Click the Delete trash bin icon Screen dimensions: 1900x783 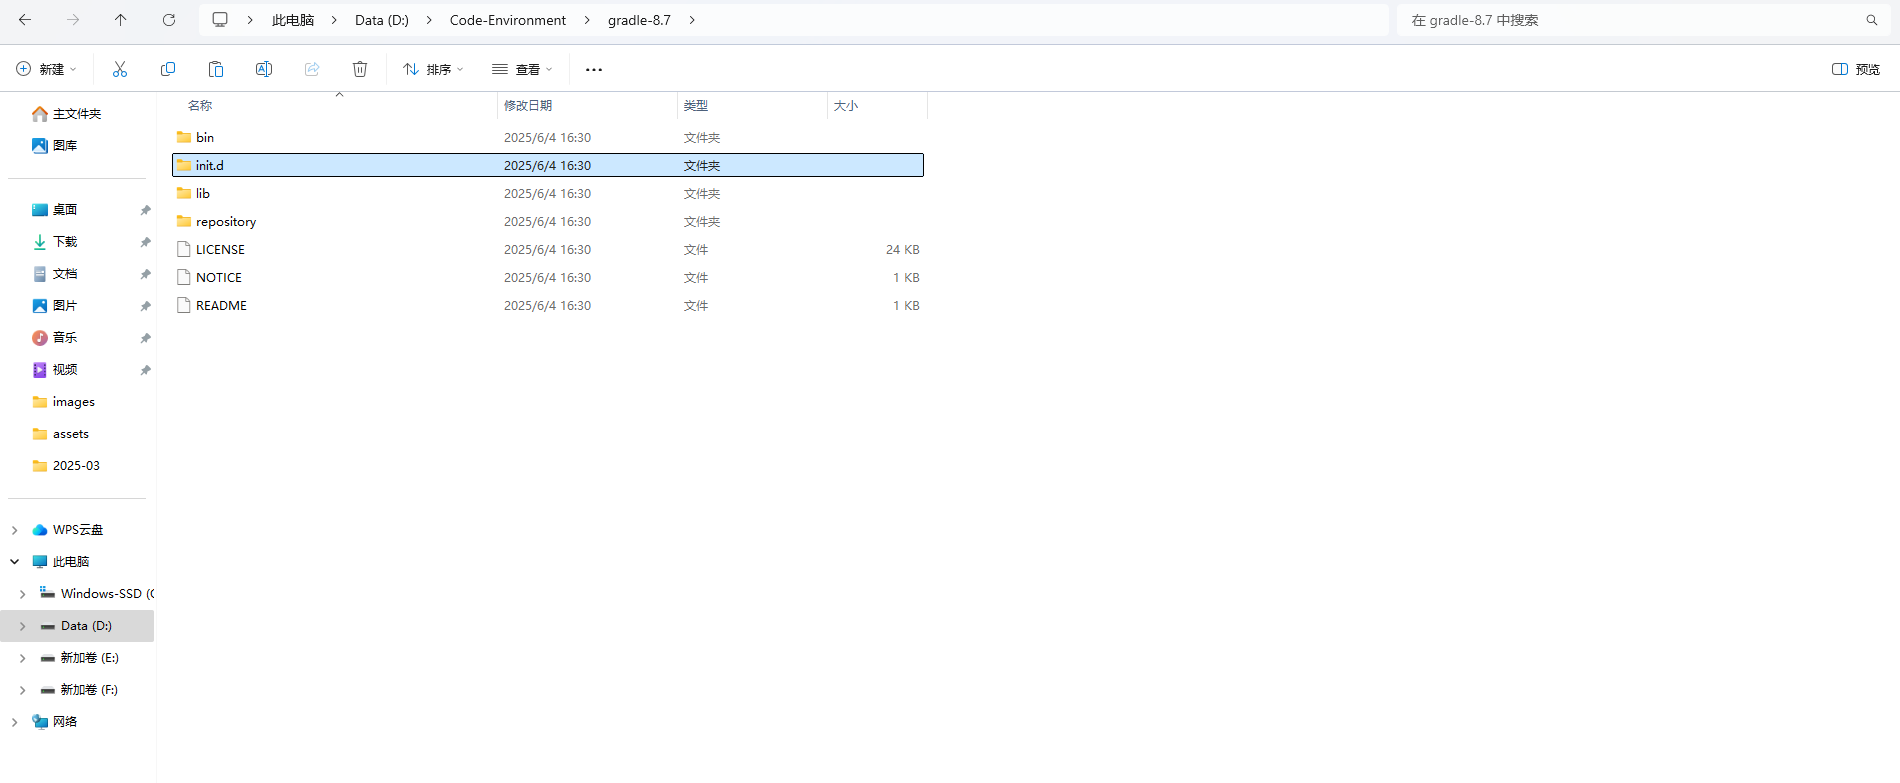click(x=360, y=69)
